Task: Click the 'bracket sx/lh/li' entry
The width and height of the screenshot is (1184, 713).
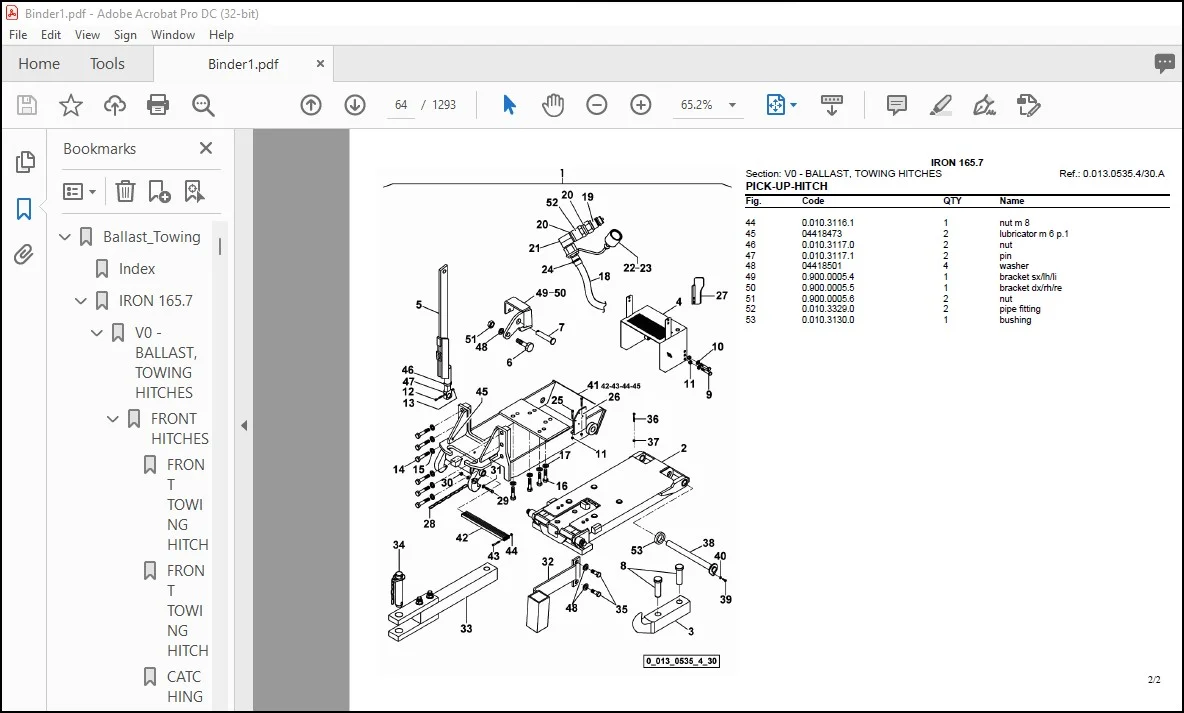Action: [1028, 276]
